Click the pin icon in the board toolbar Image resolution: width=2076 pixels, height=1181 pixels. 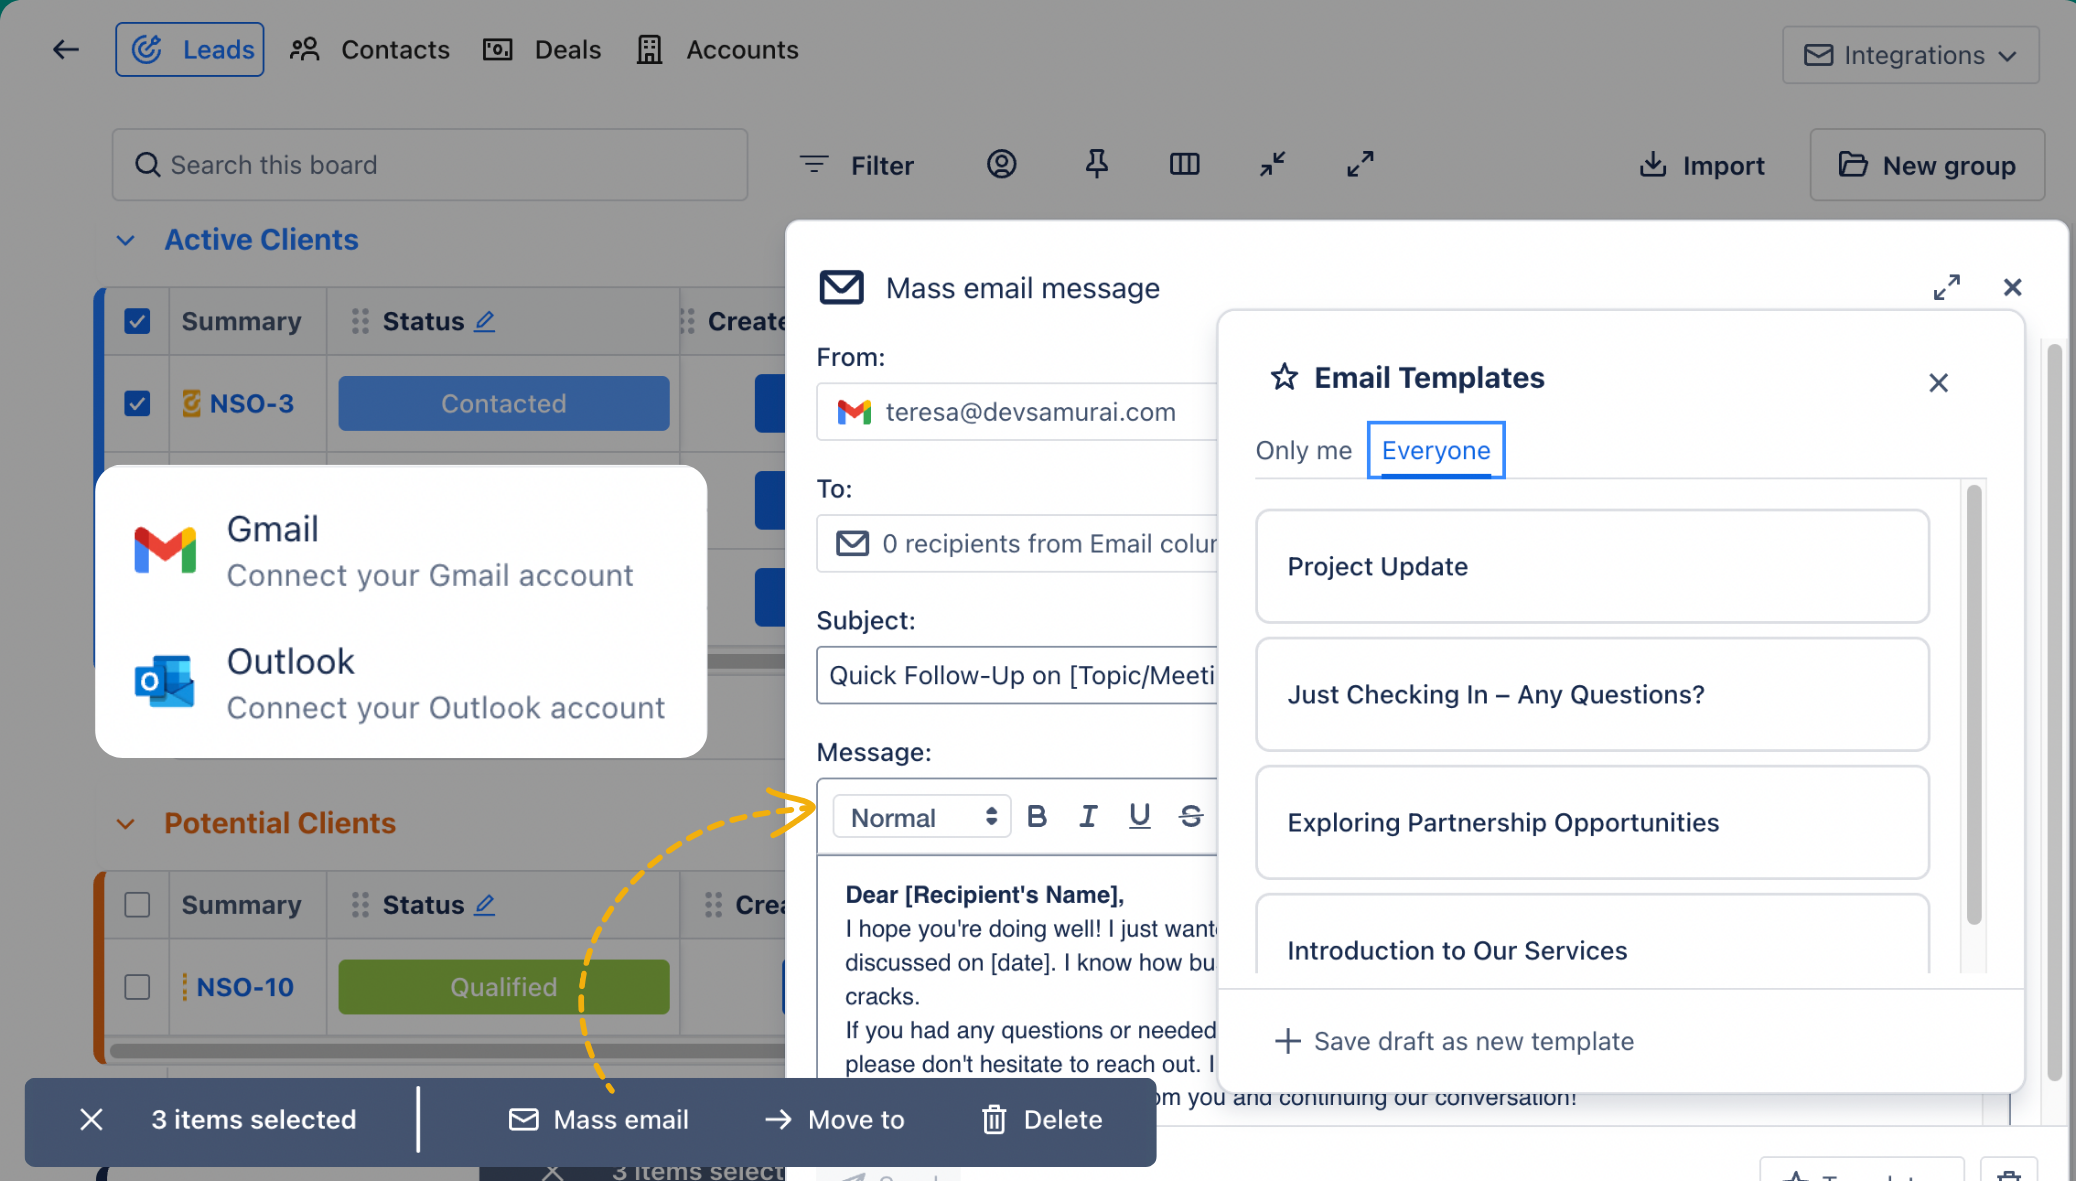1096,164
